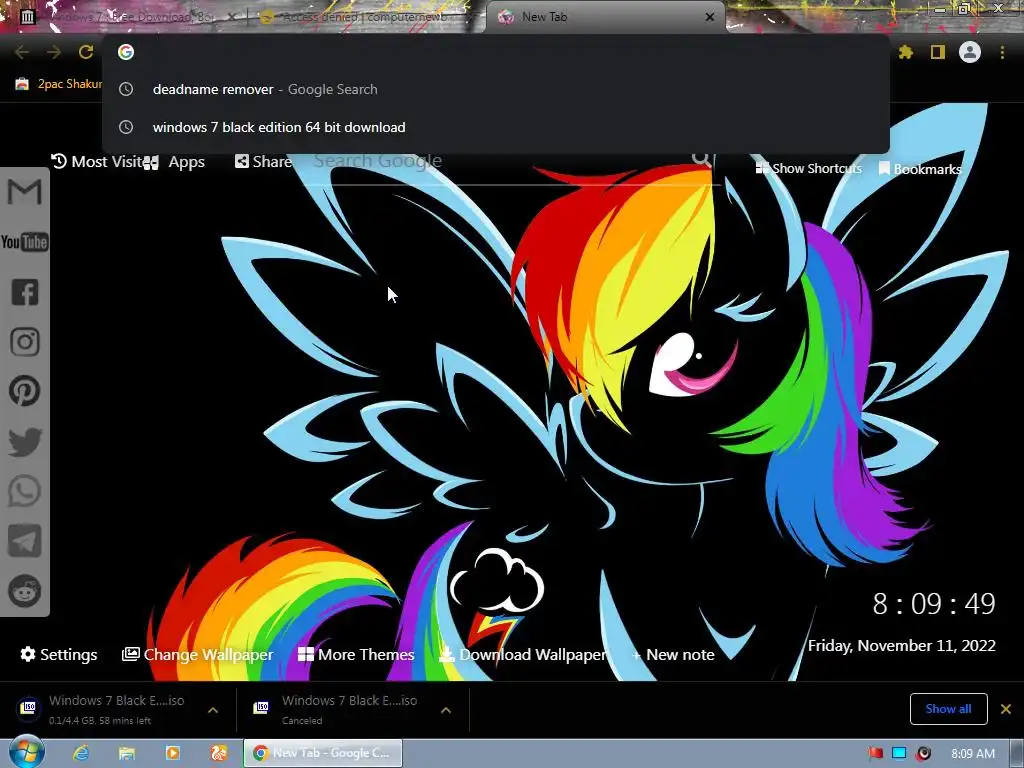Viewport: 1024px width, 768px height.
Task: Open the taskbar clock showing 8:09 AM
Action: click(x=972, y=754)
